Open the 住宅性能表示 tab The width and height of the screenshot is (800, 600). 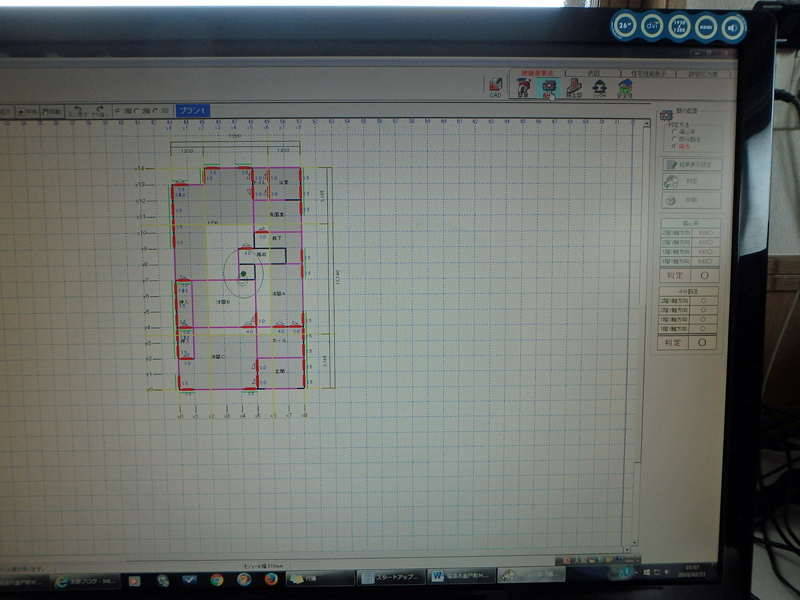(649, 74)
